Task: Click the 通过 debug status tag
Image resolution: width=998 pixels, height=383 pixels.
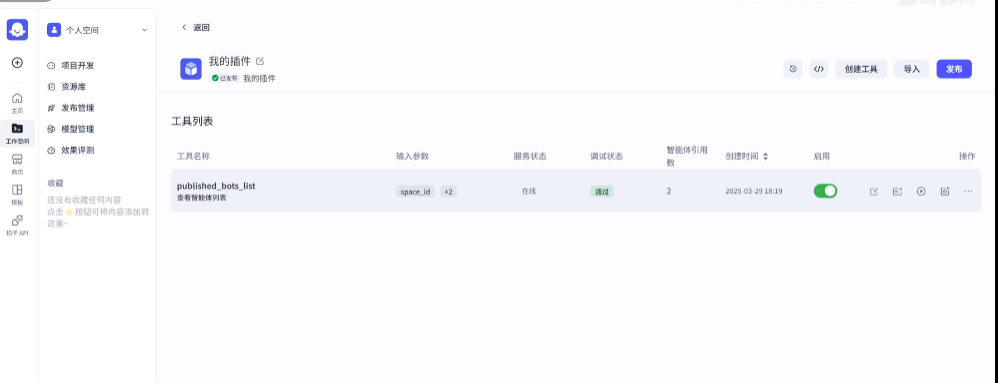Action: coord(601,191)
